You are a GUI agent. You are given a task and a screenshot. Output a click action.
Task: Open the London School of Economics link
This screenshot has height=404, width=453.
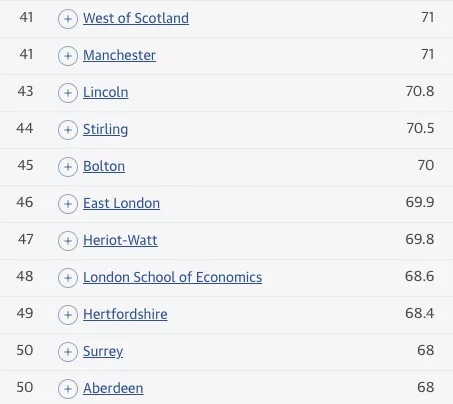click(172, 277)
